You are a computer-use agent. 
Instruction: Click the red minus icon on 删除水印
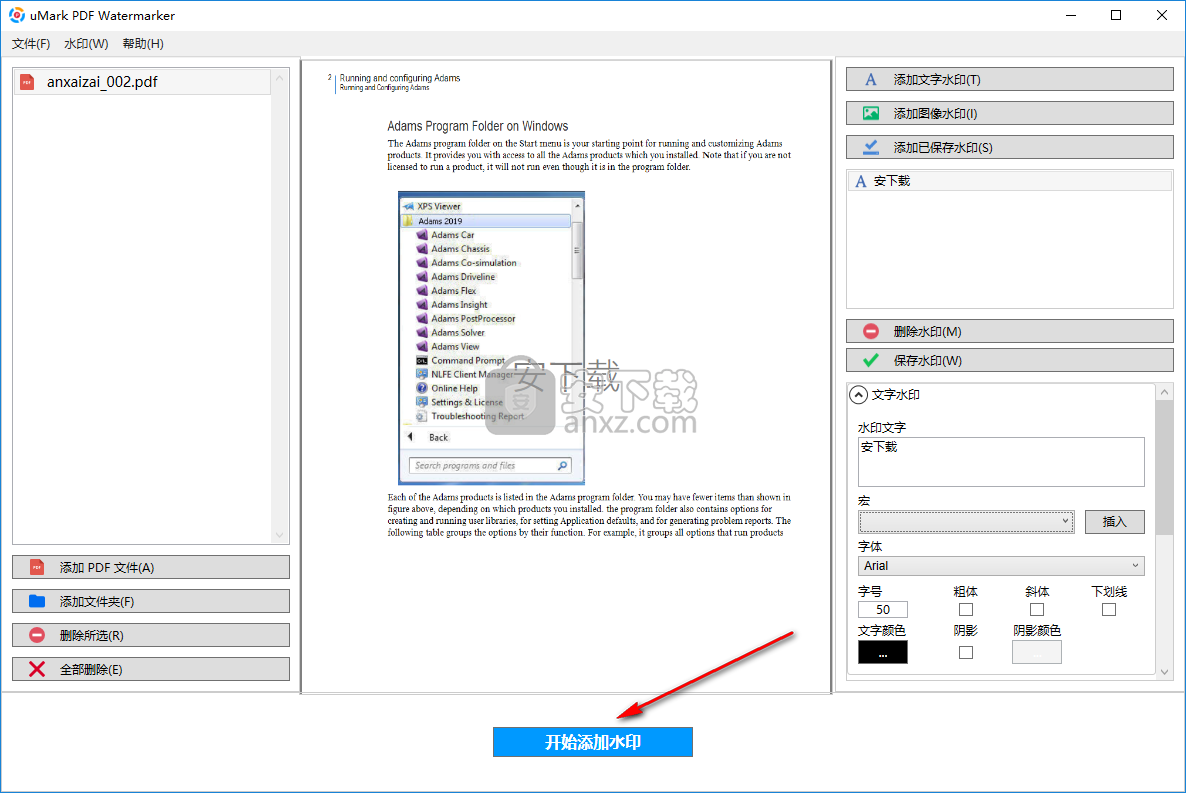(x=871, y=331)
